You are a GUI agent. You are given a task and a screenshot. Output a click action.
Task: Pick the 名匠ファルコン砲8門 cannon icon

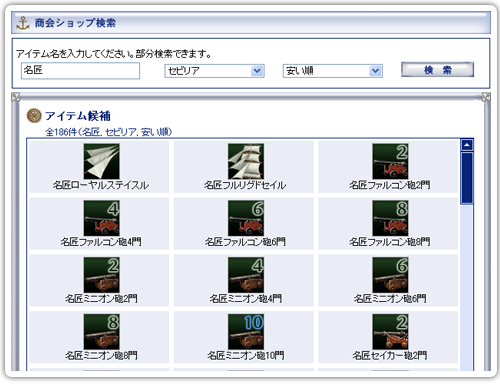pos(390,218)
